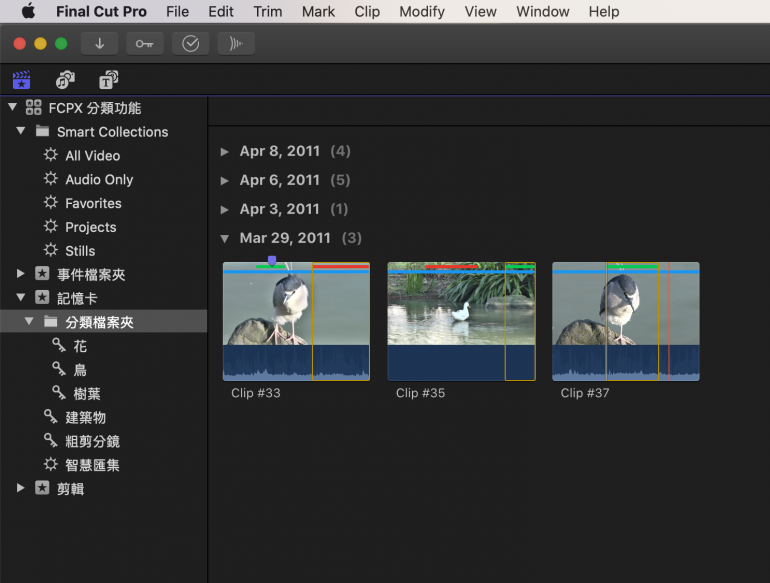Open the Final Cut Pro application menu
770x583 pixels.
[101, 11]
